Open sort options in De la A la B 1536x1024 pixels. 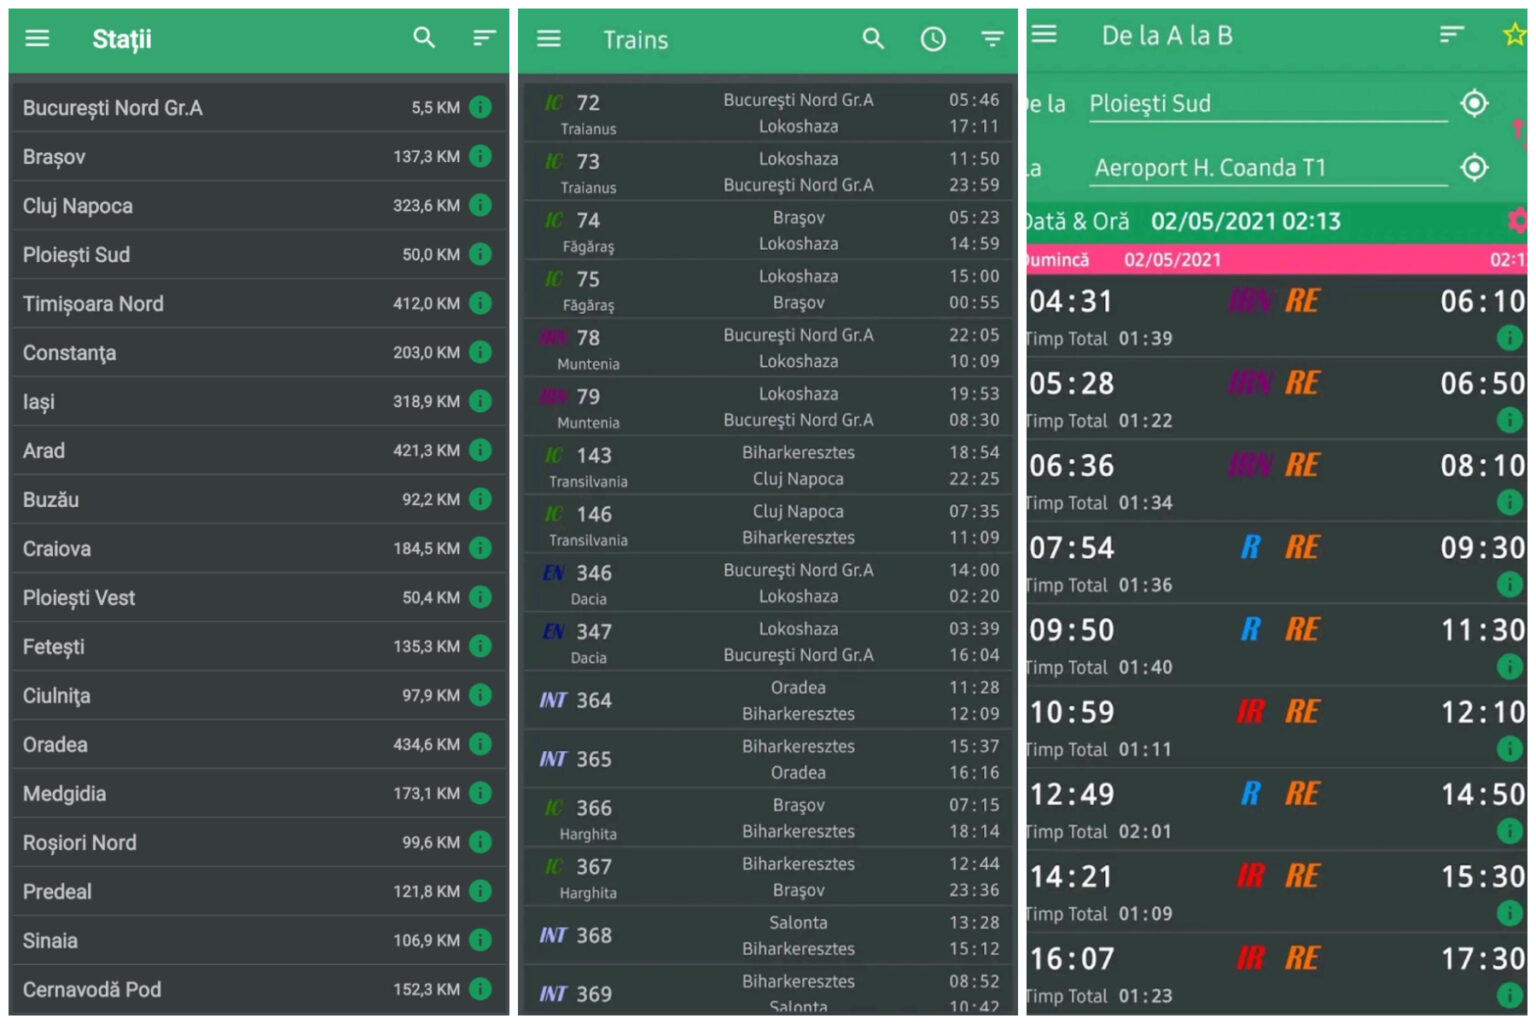[x=1451, y=35]
